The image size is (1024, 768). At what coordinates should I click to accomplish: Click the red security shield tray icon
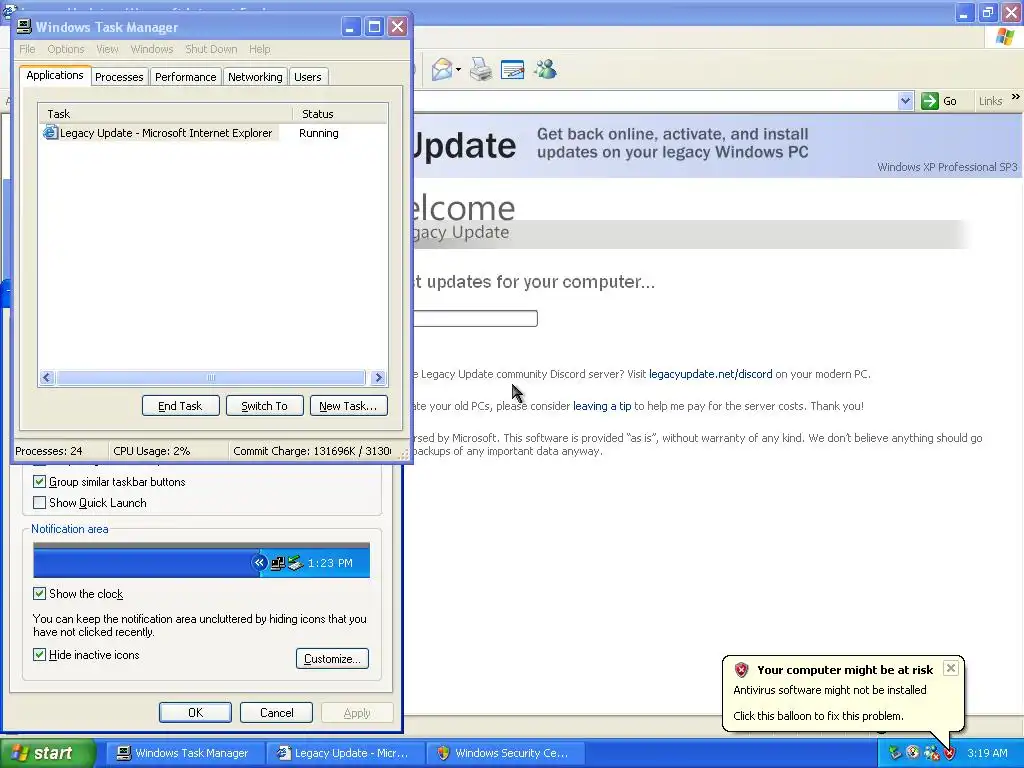pyautogui.click(x=950, y=753)
